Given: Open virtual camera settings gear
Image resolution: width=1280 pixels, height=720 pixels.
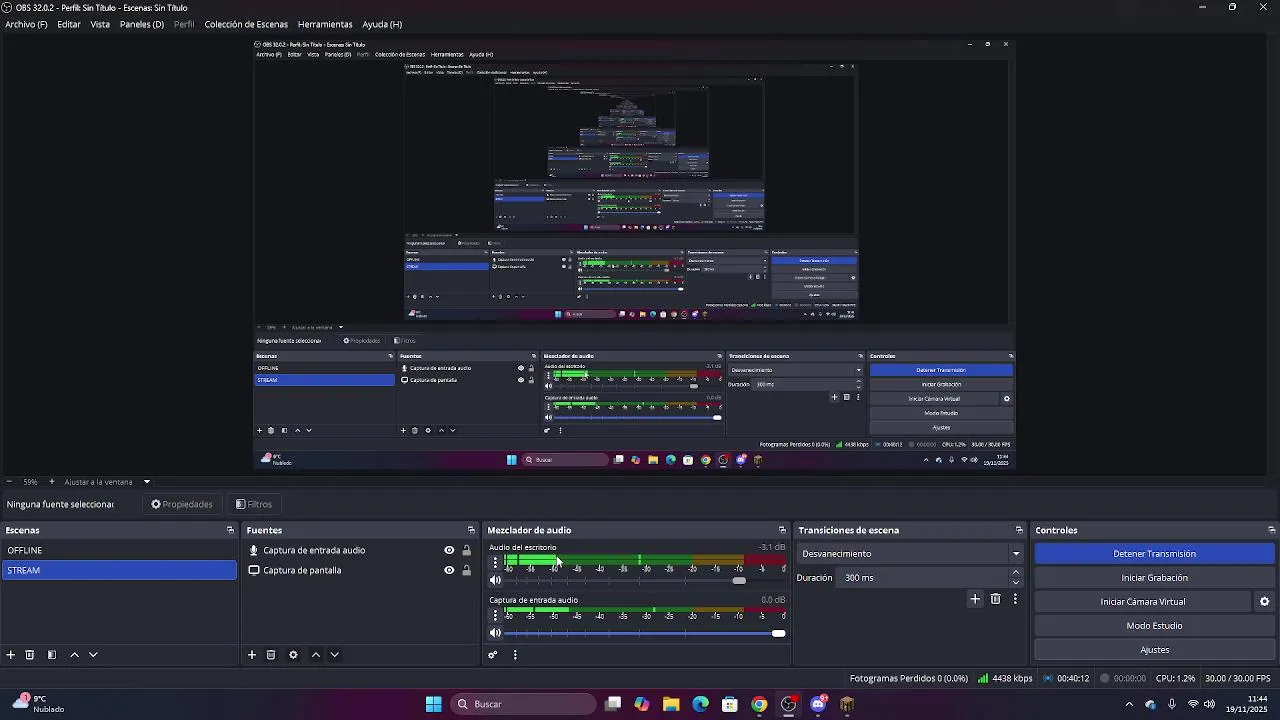Looking at the screenshot, I should pos(1264,602).
